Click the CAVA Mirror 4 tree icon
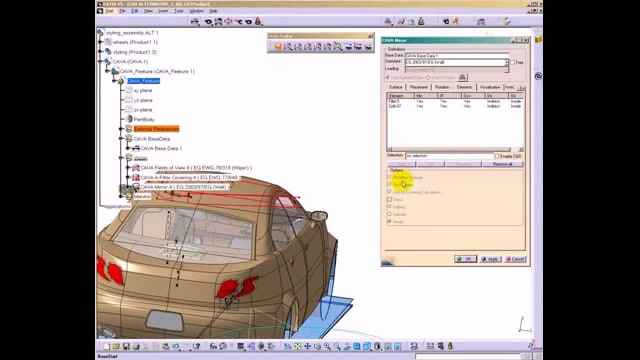640x360 pixels. (136, 187)
